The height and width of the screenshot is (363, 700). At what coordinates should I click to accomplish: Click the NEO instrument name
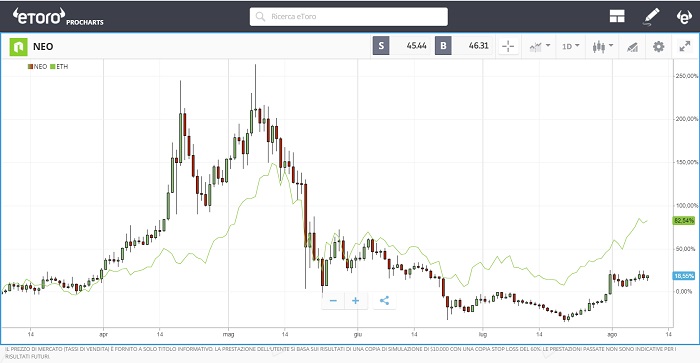click(43, 46)
